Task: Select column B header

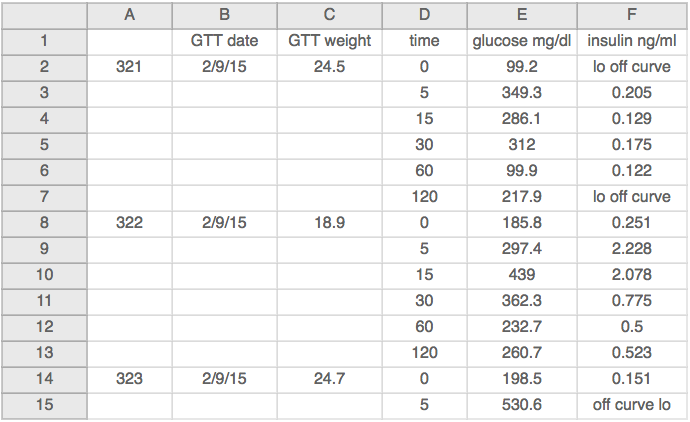Action: [224, 15]
